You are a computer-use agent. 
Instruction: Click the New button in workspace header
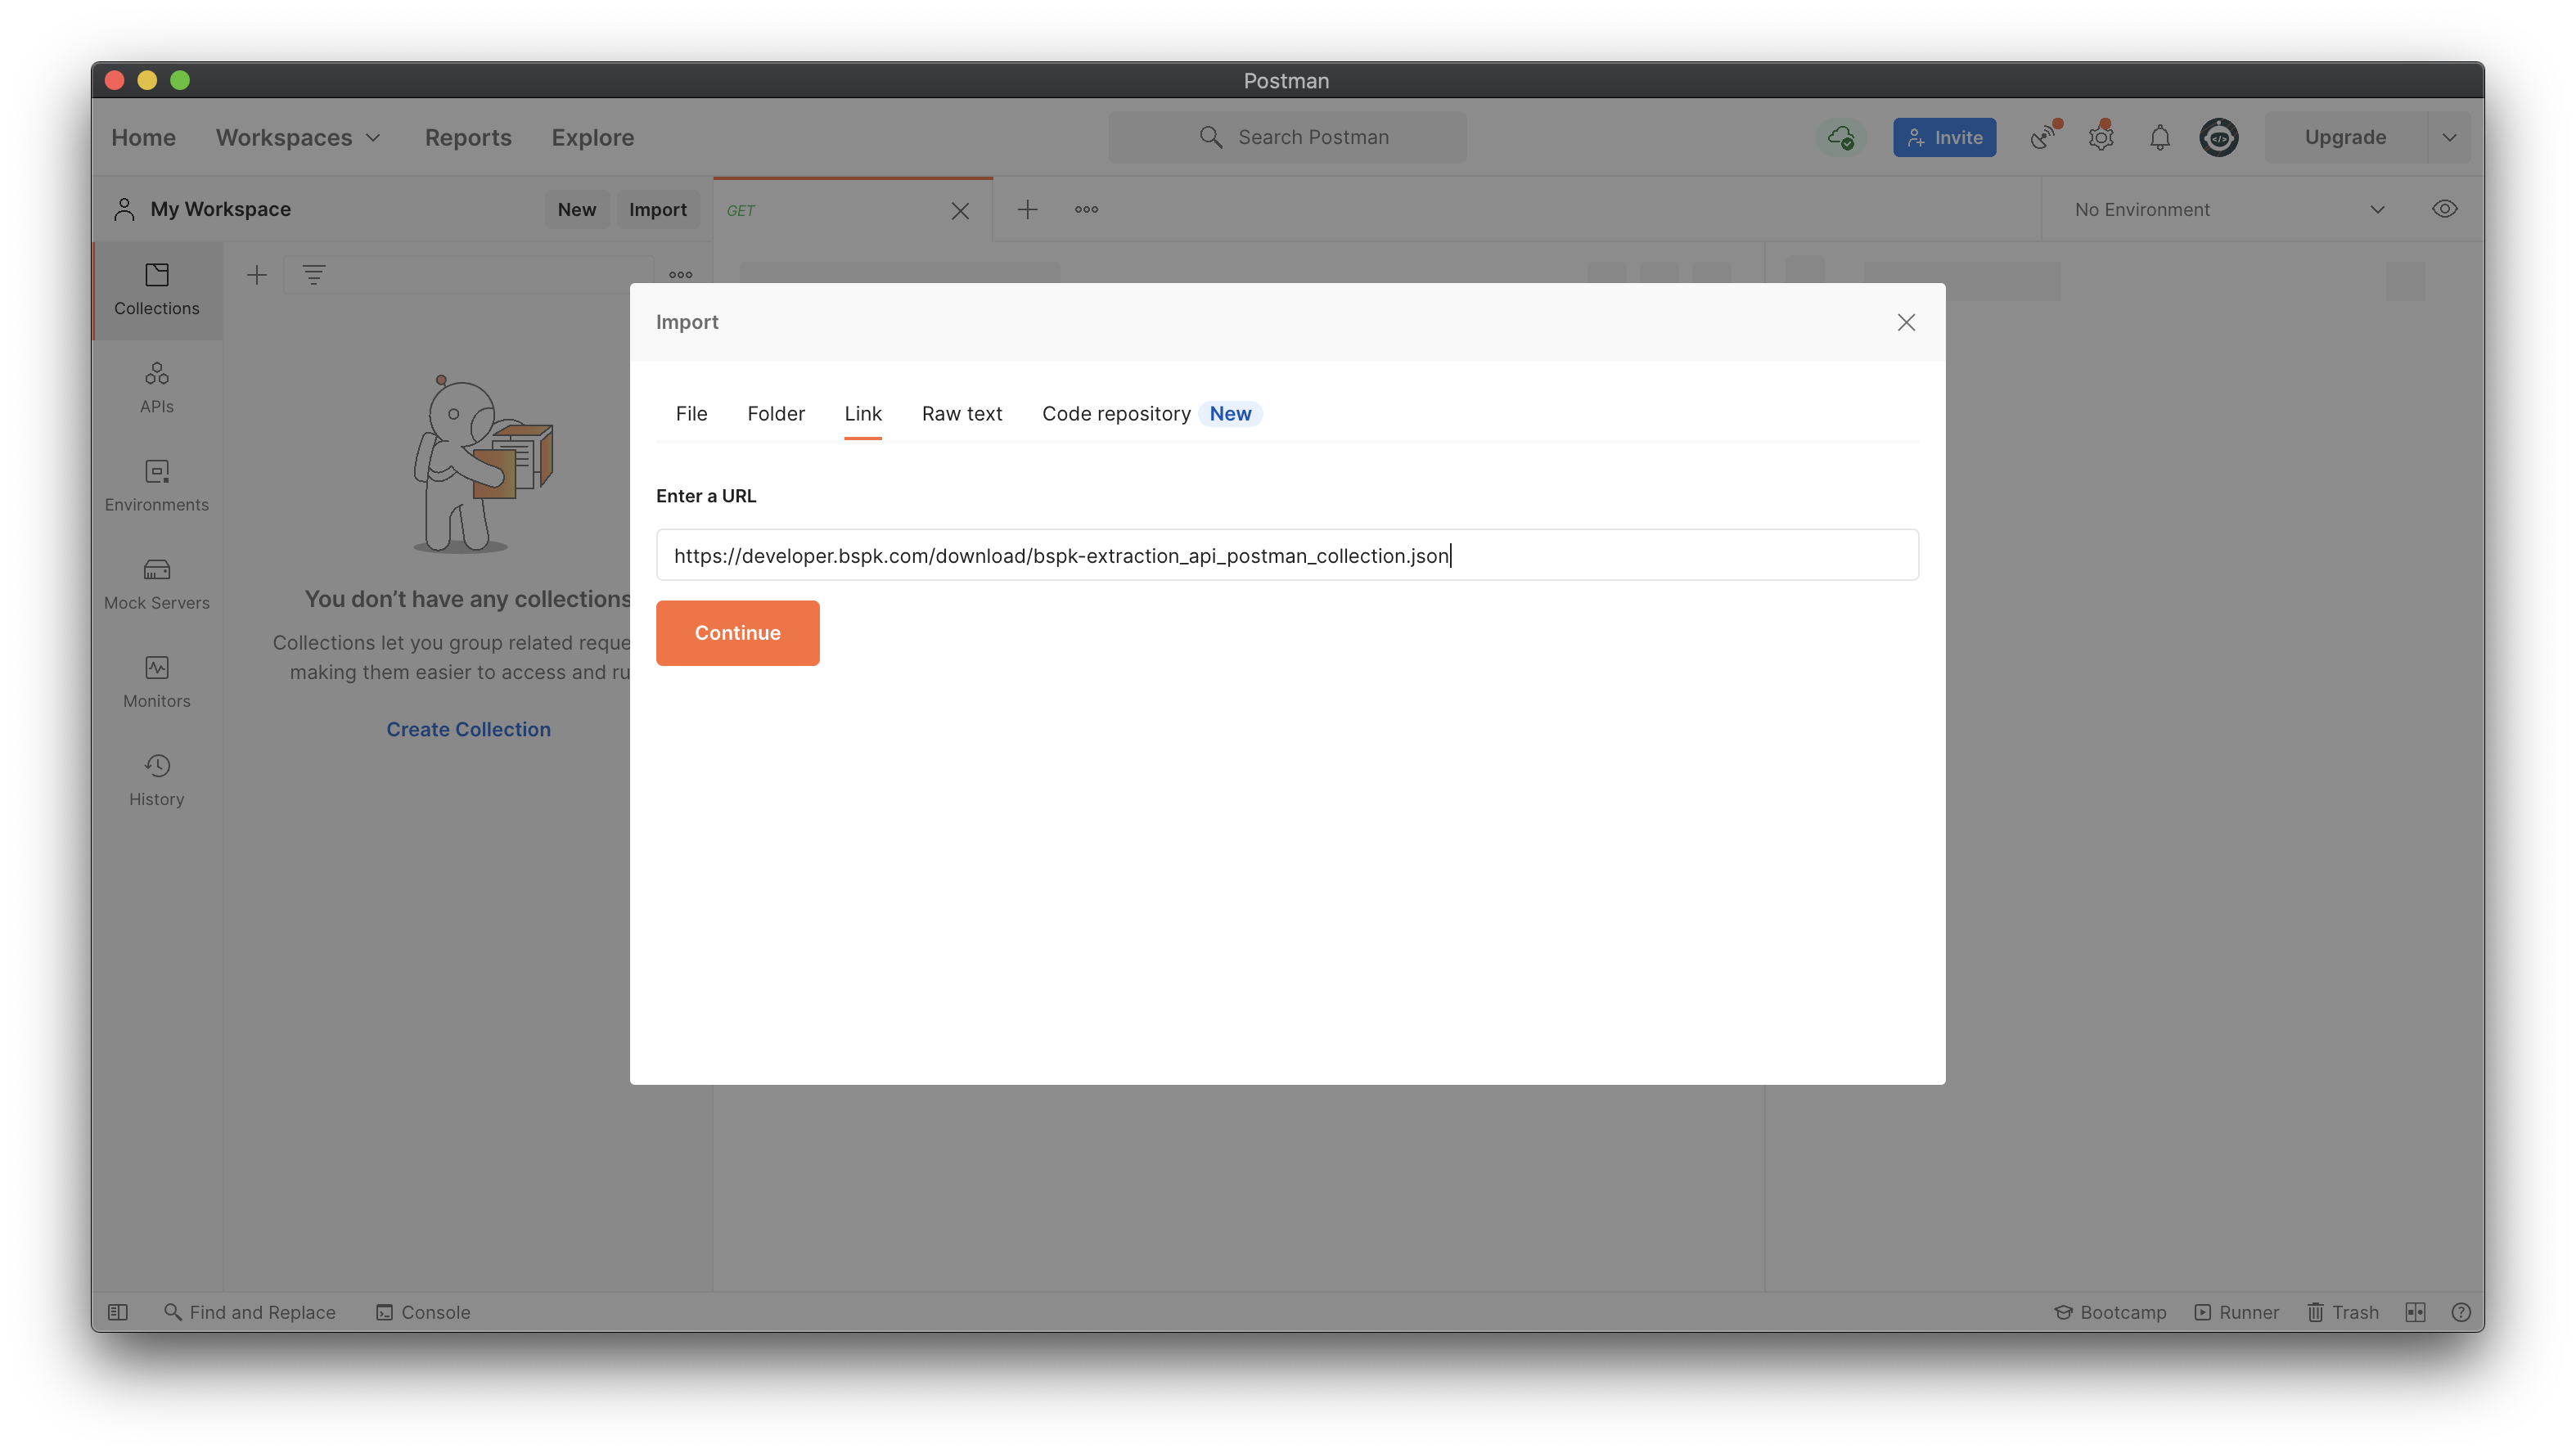coord(576,209)
